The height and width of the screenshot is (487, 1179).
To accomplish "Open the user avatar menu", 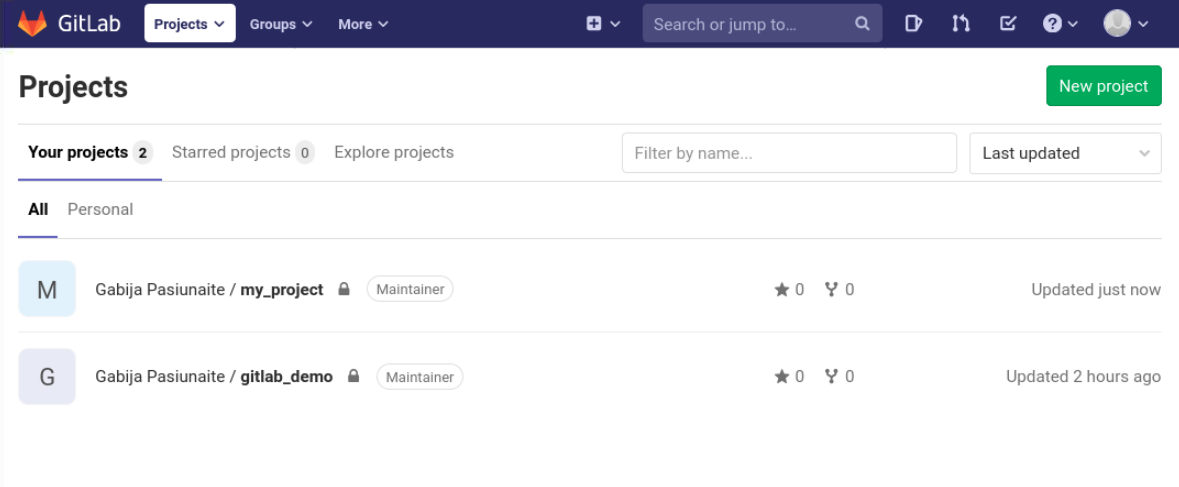I will pyautogui.click(x=1125, y=24).
